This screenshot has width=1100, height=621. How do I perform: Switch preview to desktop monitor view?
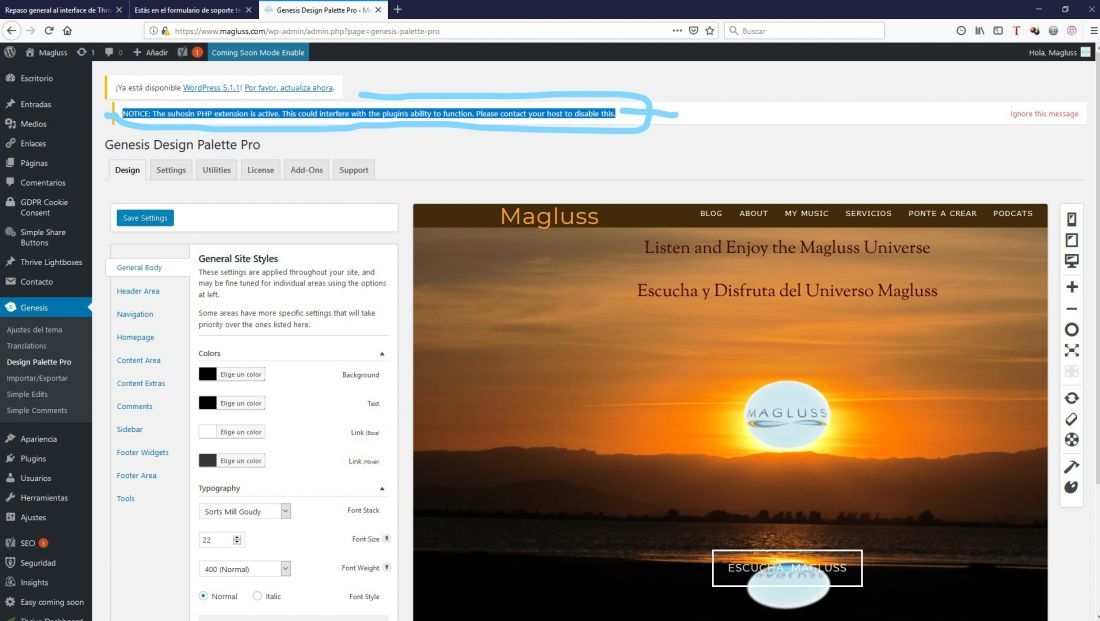[1071, 261]
